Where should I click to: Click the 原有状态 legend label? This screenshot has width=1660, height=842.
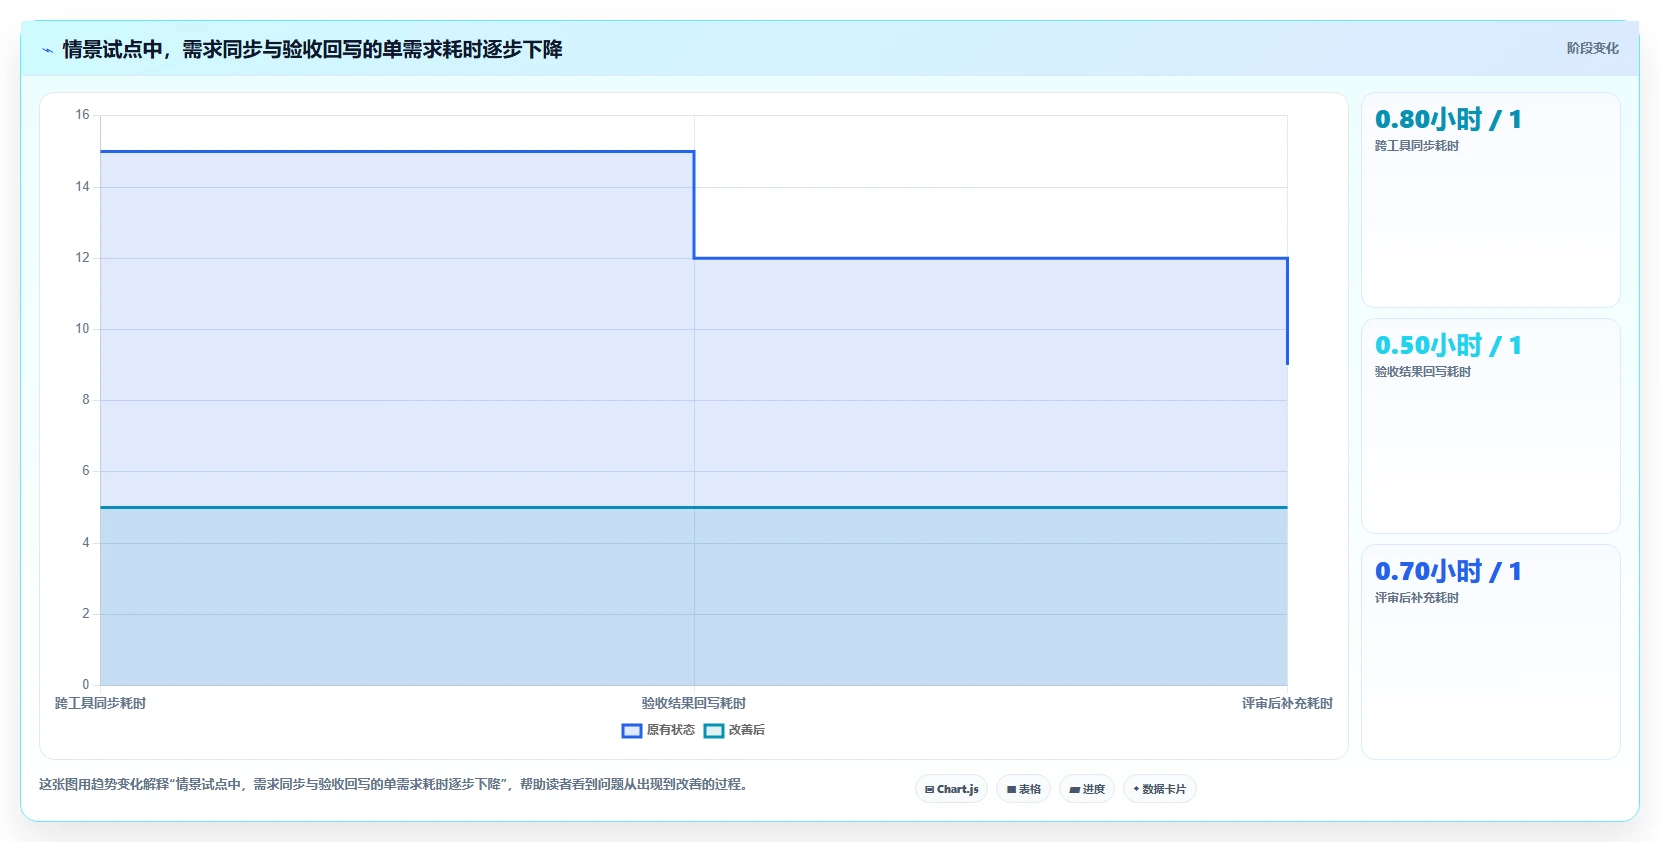coord(670,730)
